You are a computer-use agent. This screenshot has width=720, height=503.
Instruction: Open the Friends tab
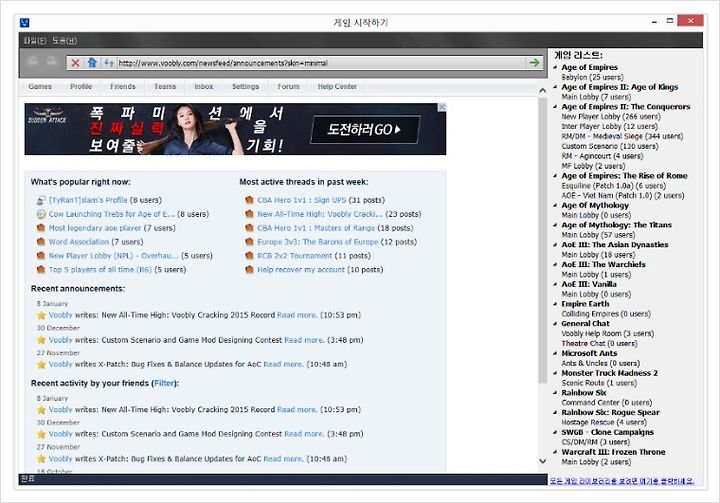click(123, 86)
